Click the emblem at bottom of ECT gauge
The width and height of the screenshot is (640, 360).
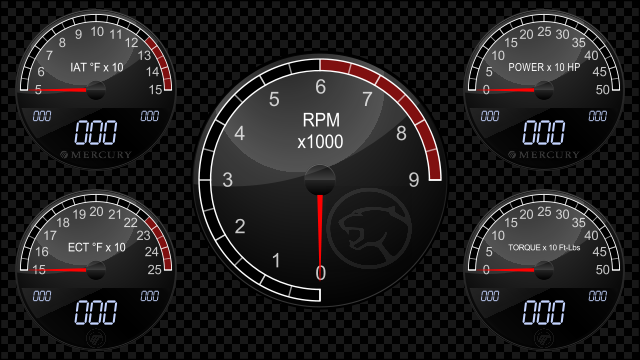click(96, 337)
